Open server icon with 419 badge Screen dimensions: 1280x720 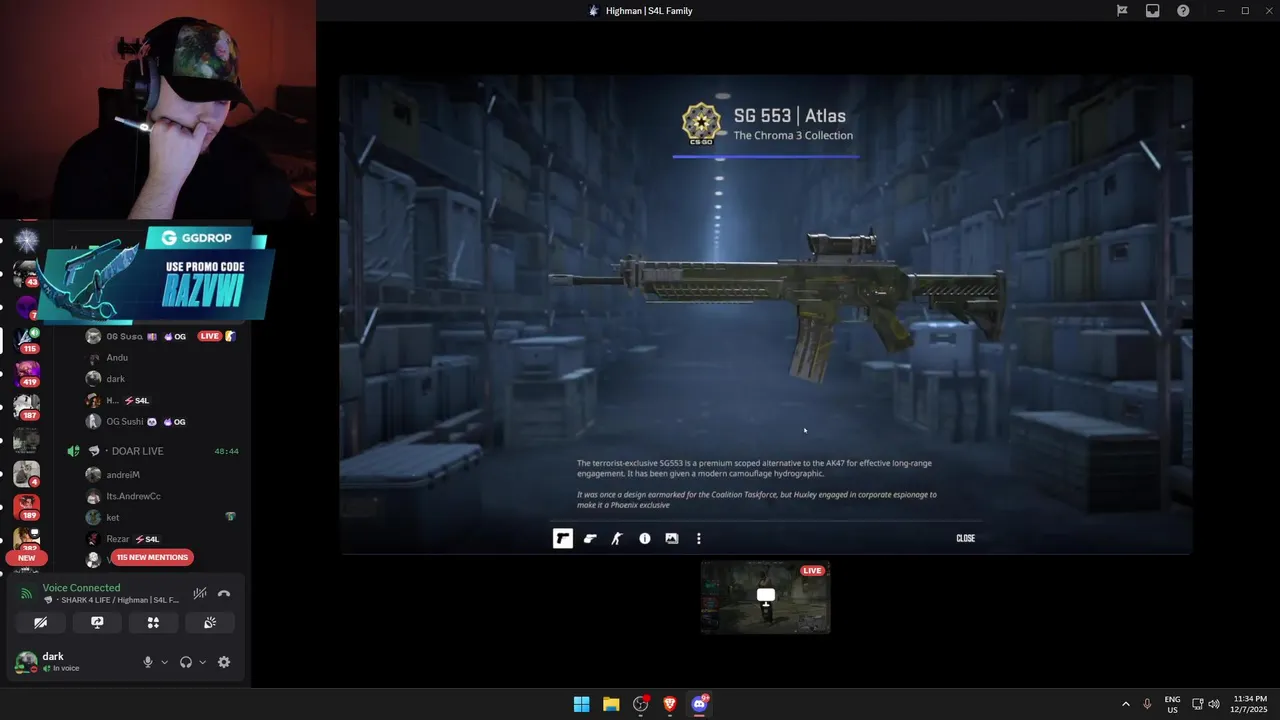point(26,373)
